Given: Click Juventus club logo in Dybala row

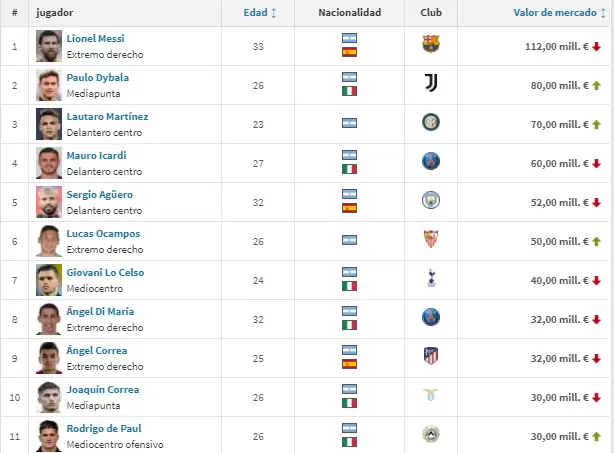Looking at the screenshot, I should click(x=431, y=84).
